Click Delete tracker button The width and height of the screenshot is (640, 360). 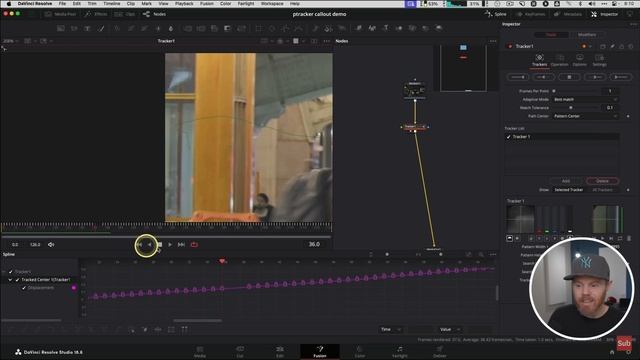click(x=602, y=181)
